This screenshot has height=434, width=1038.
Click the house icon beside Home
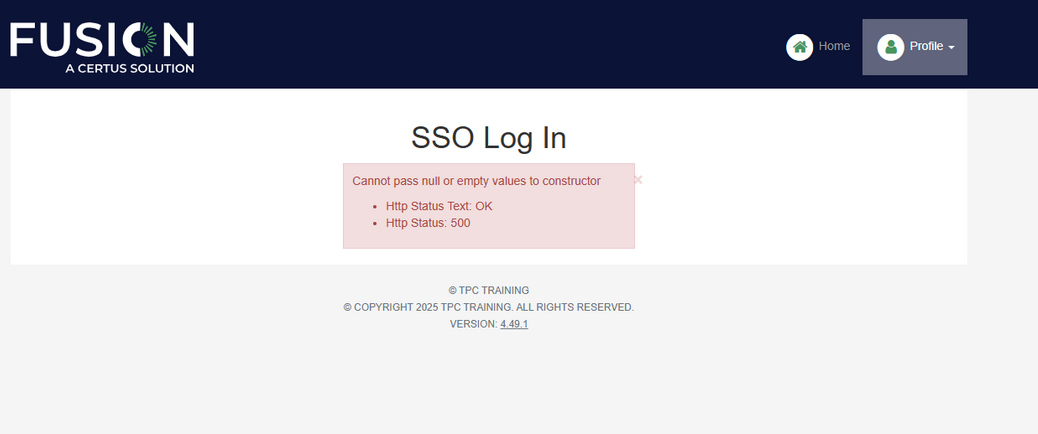click(799, 47)
